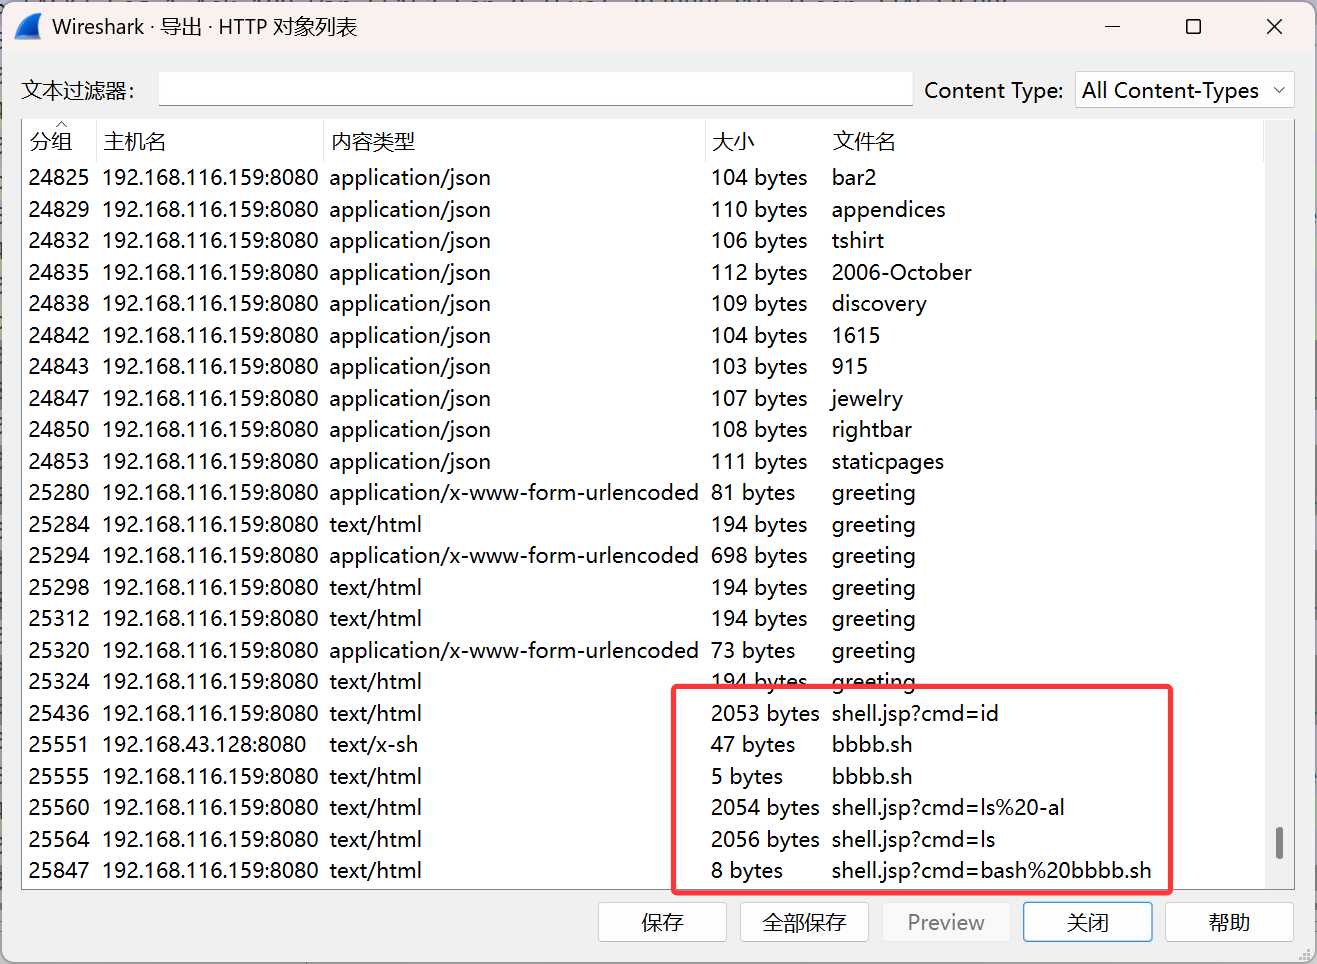Viewport: 1317px width, 964px height.
Task: Select the rightbar file row
Action: (x=642, y=430)
